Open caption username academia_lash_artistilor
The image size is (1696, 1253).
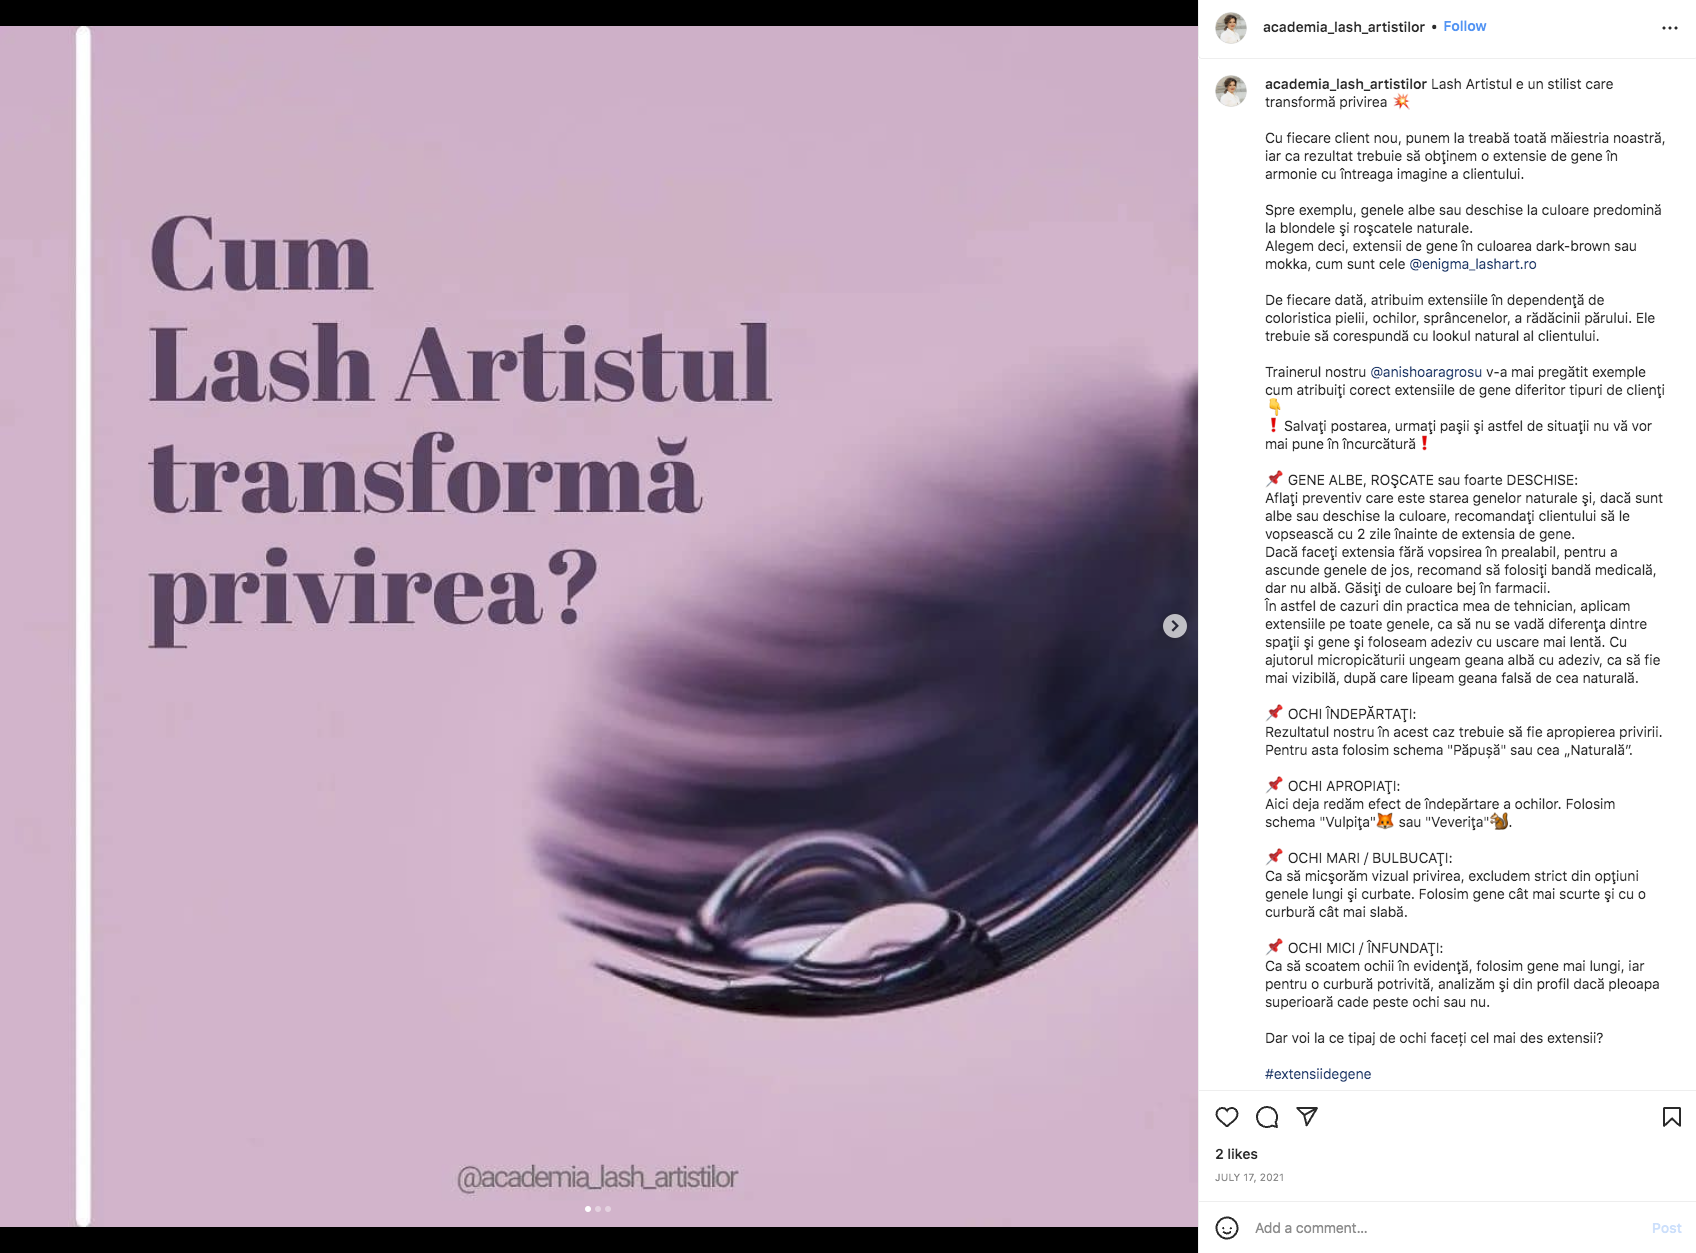click(x=1345, y=84)
